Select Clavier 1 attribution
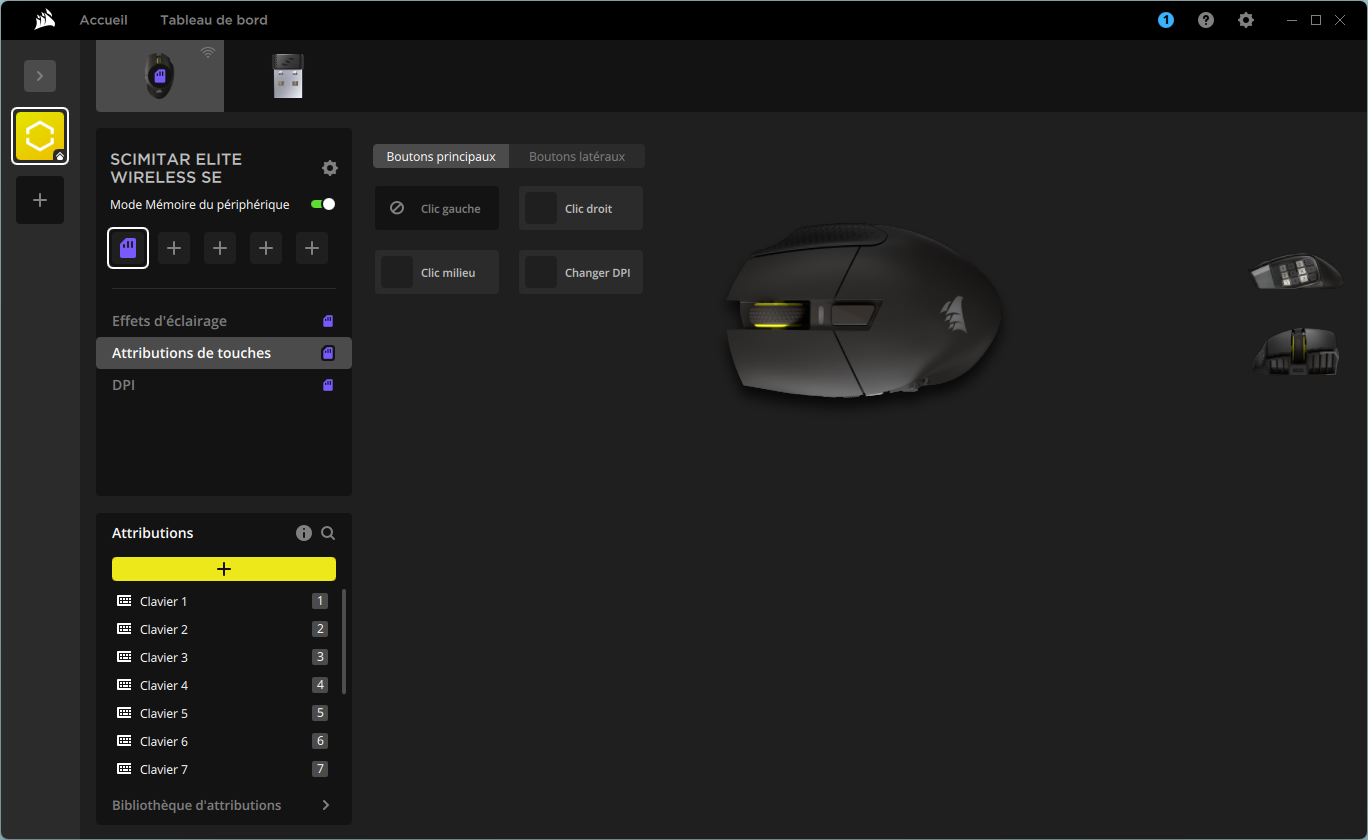This screenshot has height=840, width=1368. (222, 601)
